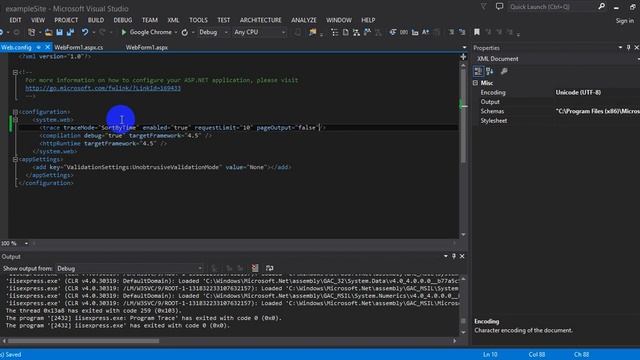Open the Output window options arrow
640x360 pixels.
[446, 256]
